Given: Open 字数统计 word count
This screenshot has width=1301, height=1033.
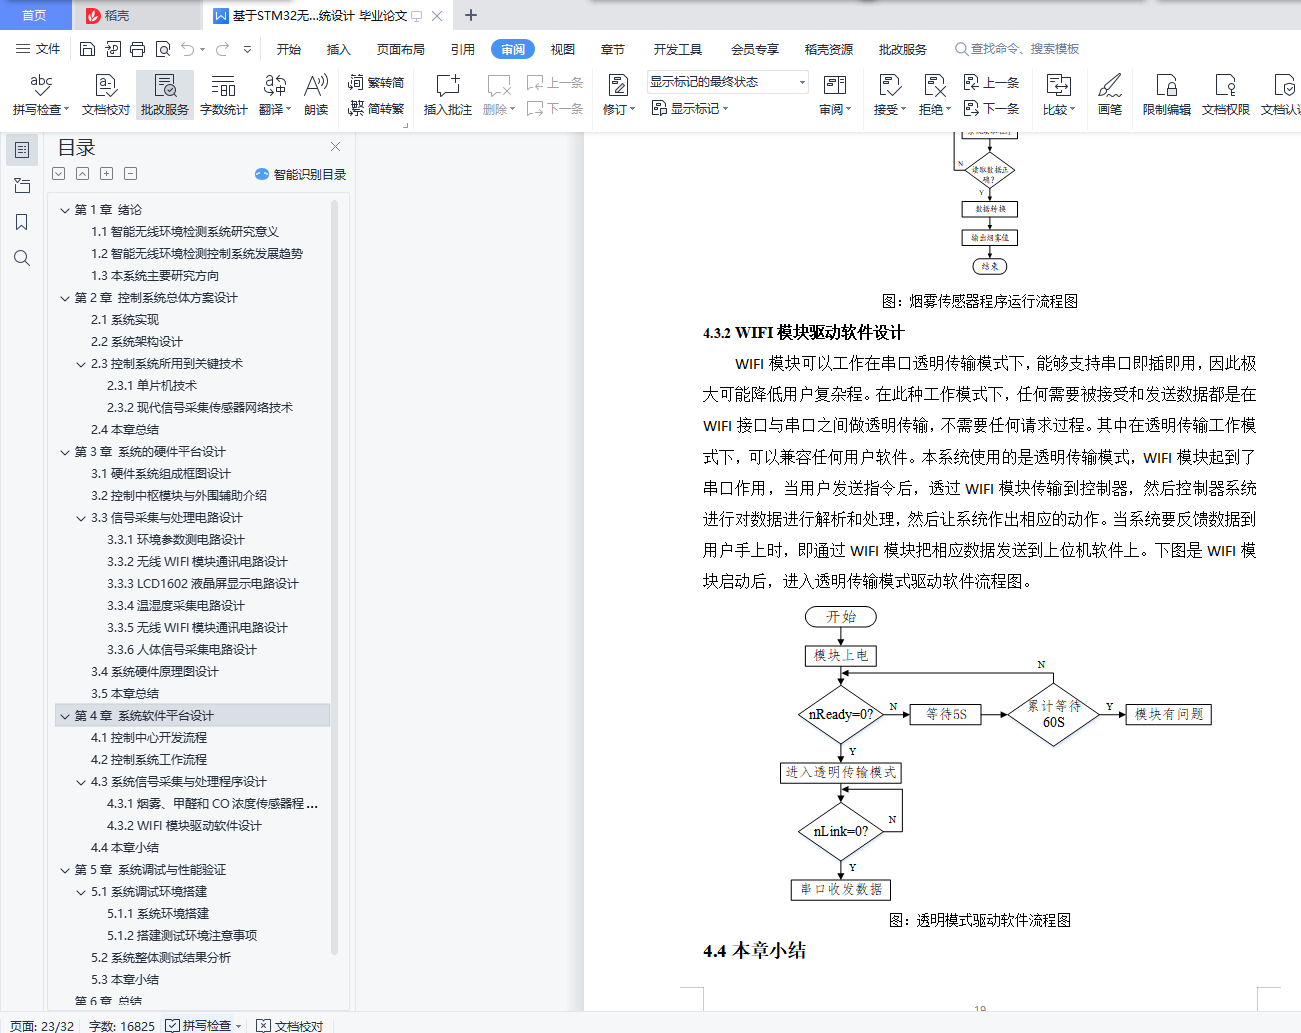Looking at the screenshot, I should tap(224, 95).
